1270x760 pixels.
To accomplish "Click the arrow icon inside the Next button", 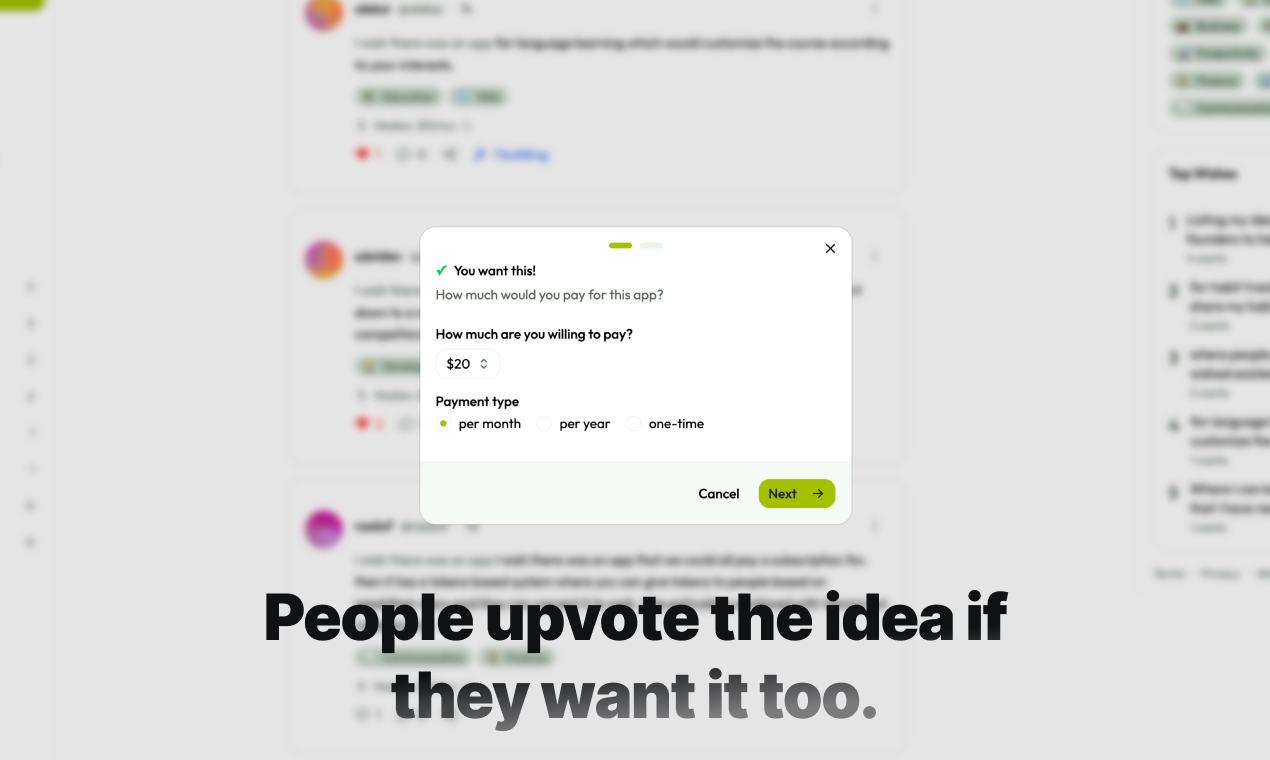I will [x=818, y=494].
